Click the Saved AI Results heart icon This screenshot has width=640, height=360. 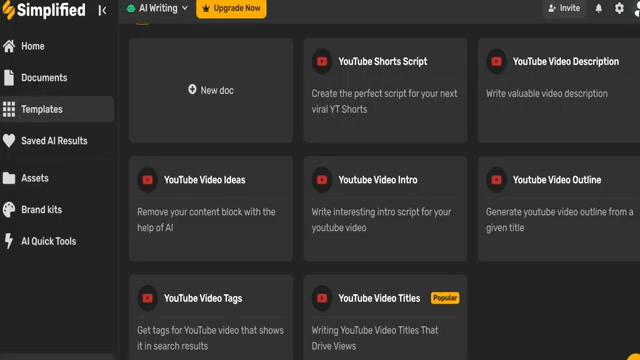point(9,141)
